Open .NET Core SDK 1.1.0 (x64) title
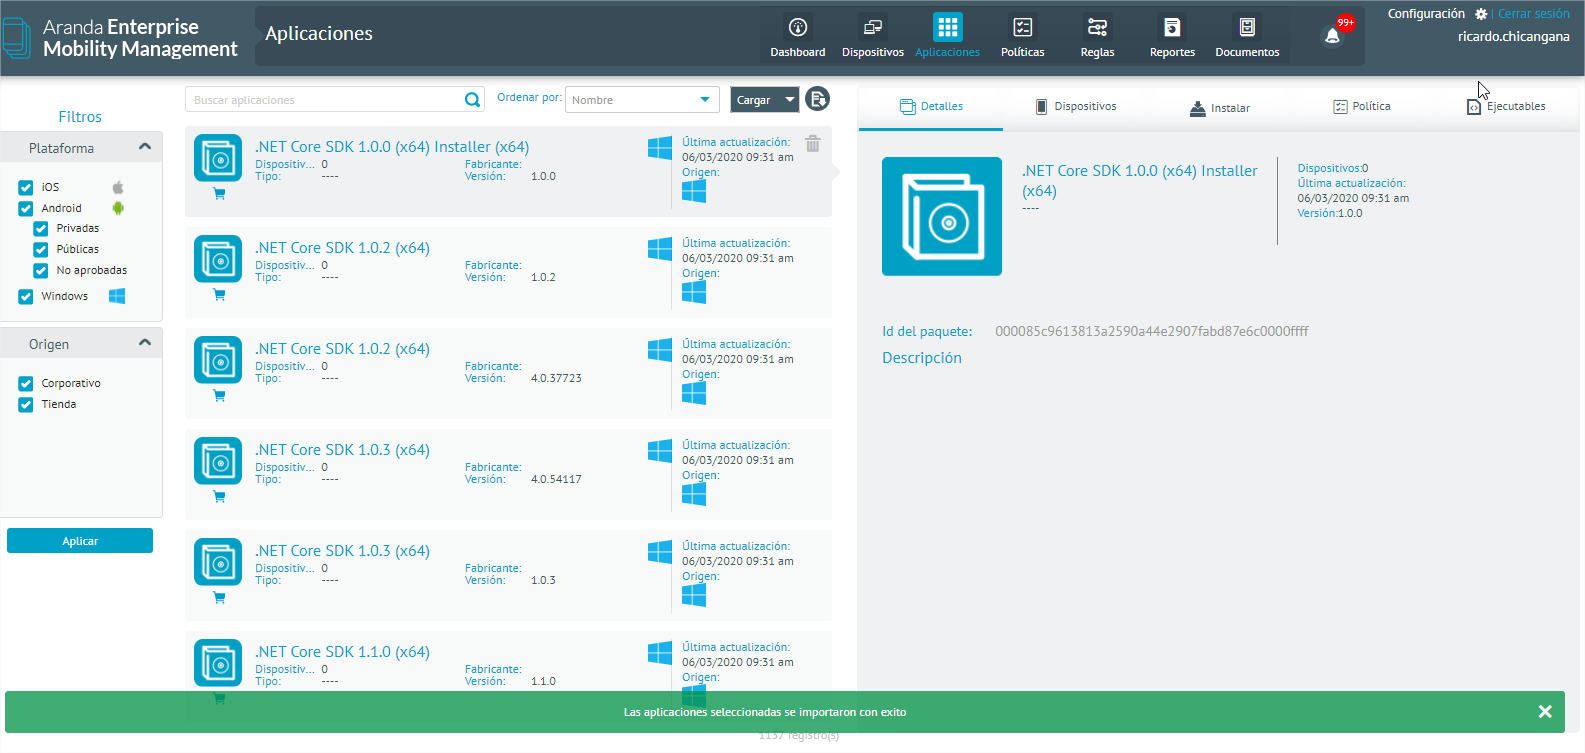The height and width of the screenshot is (753, 1585). pos(342,652)
